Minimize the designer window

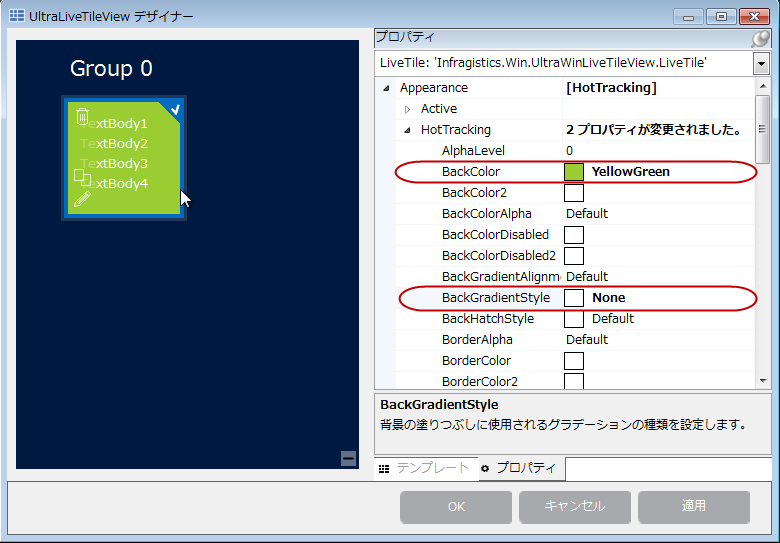[688, 16]
